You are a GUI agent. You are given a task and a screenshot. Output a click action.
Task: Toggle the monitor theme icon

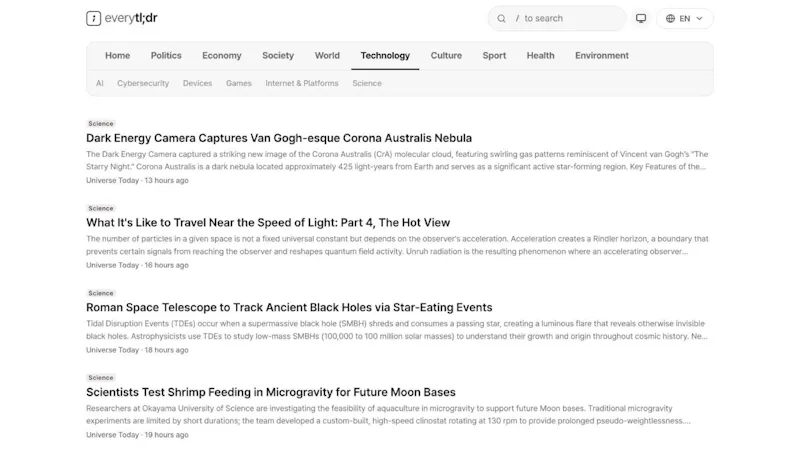(641, 18)
